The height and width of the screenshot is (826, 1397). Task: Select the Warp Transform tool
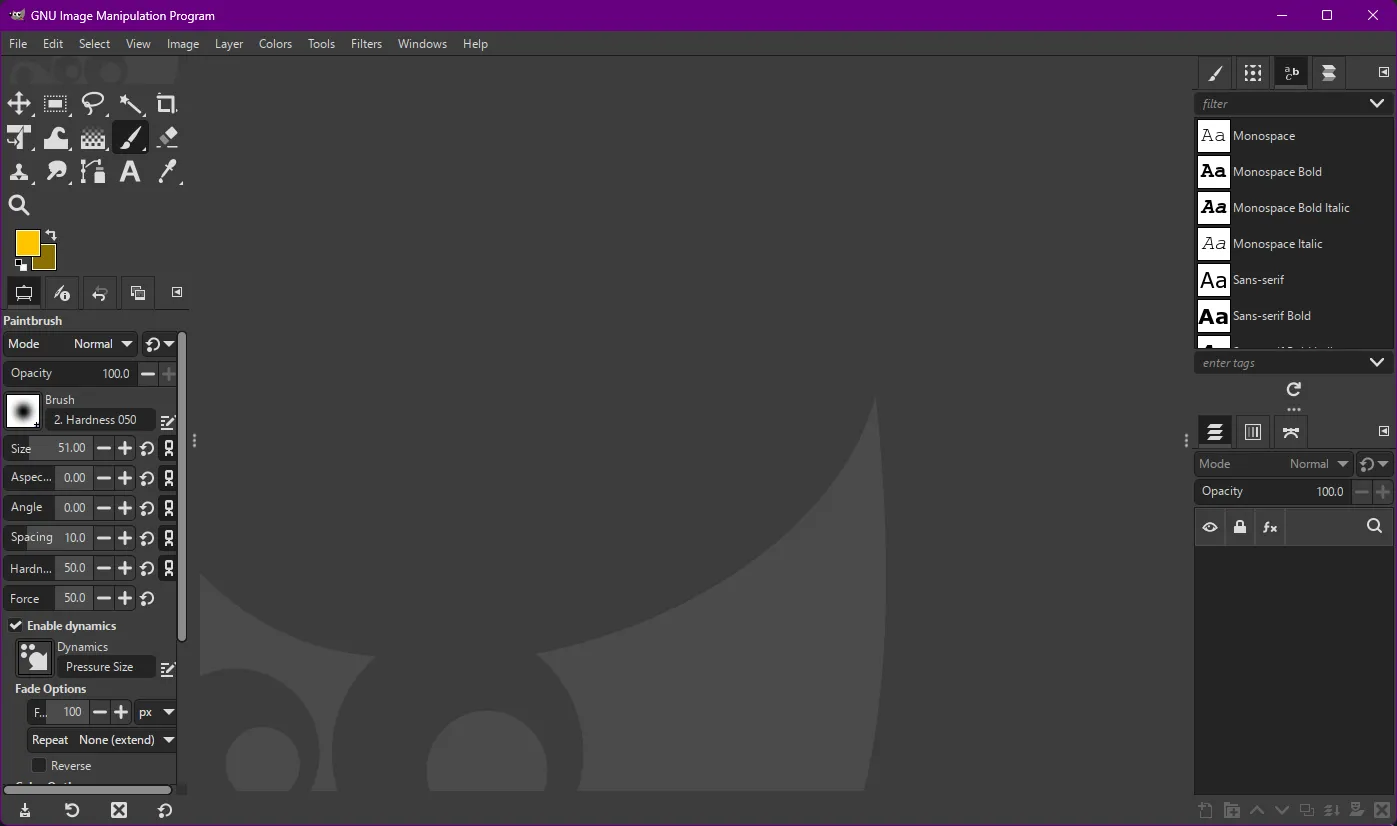[x=56, y=138]
